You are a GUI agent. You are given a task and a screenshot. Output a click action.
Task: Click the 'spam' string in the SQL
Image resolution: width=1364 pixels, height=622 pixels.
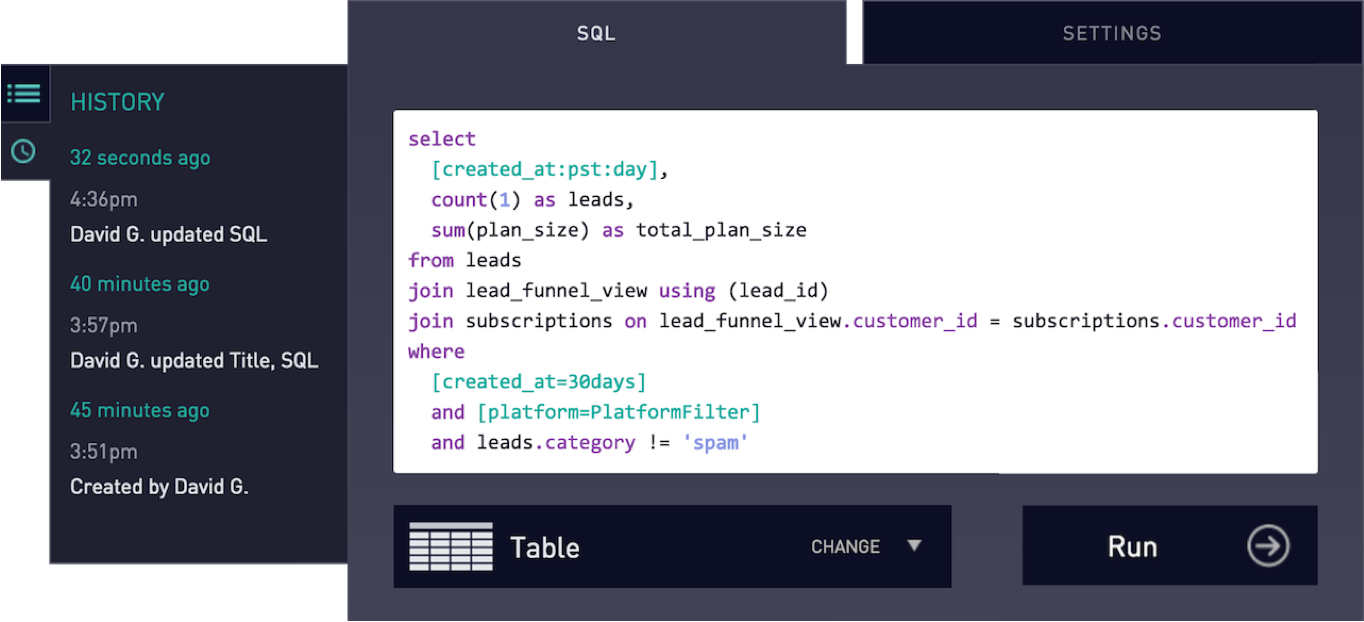715,442
